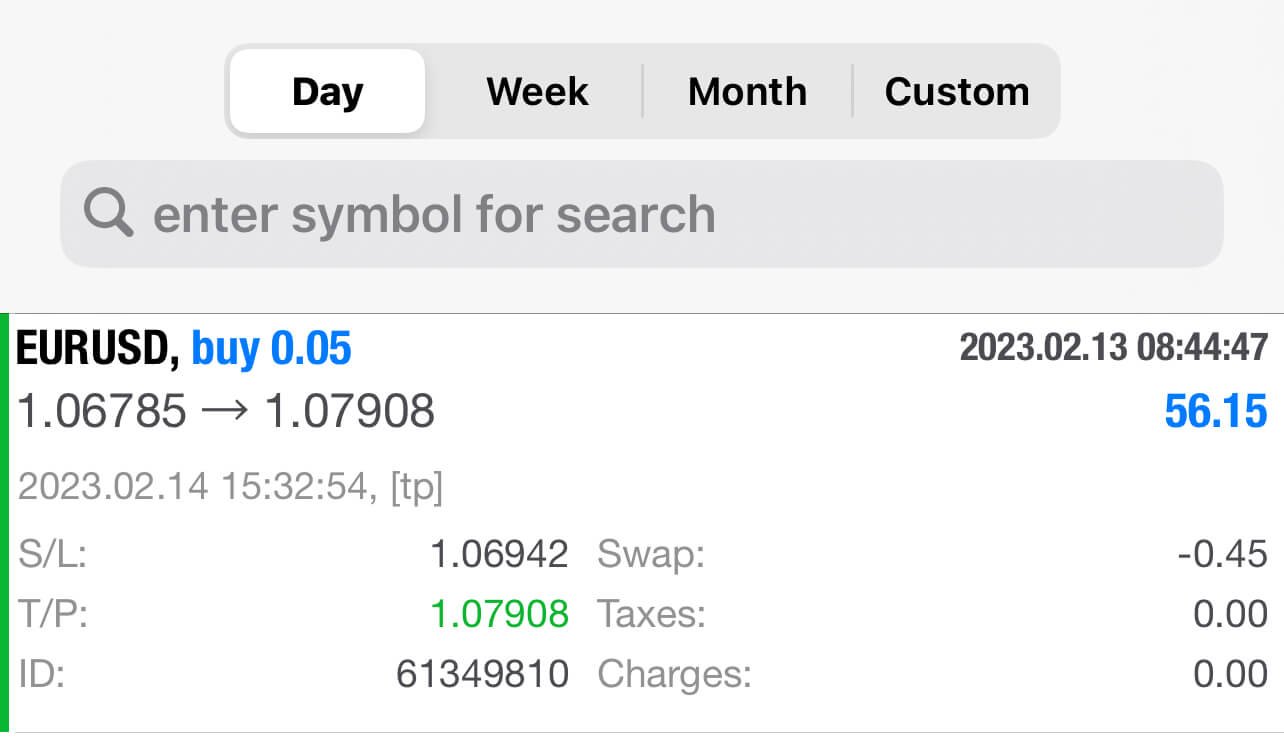This screenshot has height=748, width=1284.
Task: Tap the green profit indicator bar
Action: [x=5, y=523]
